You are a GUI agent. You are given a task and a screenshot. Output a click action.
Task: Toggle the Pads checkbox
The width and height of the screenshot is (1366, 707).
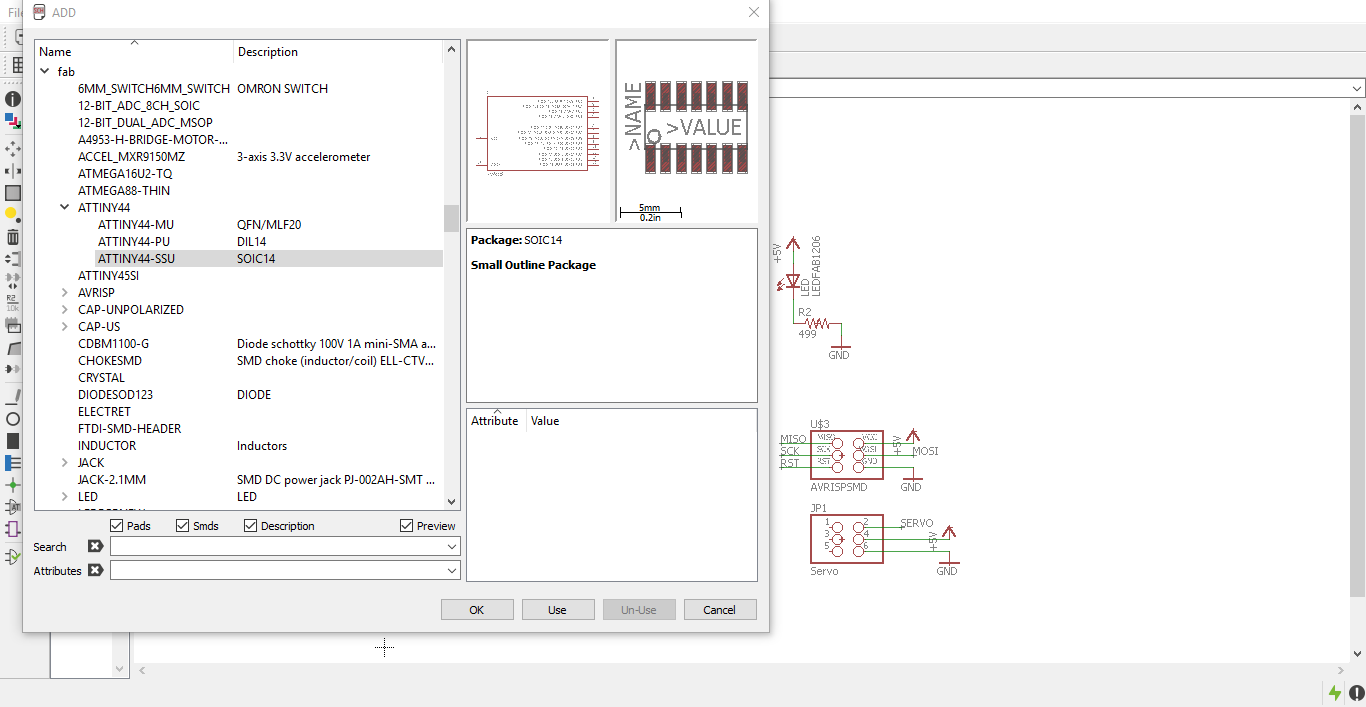(x=117, y=525)
